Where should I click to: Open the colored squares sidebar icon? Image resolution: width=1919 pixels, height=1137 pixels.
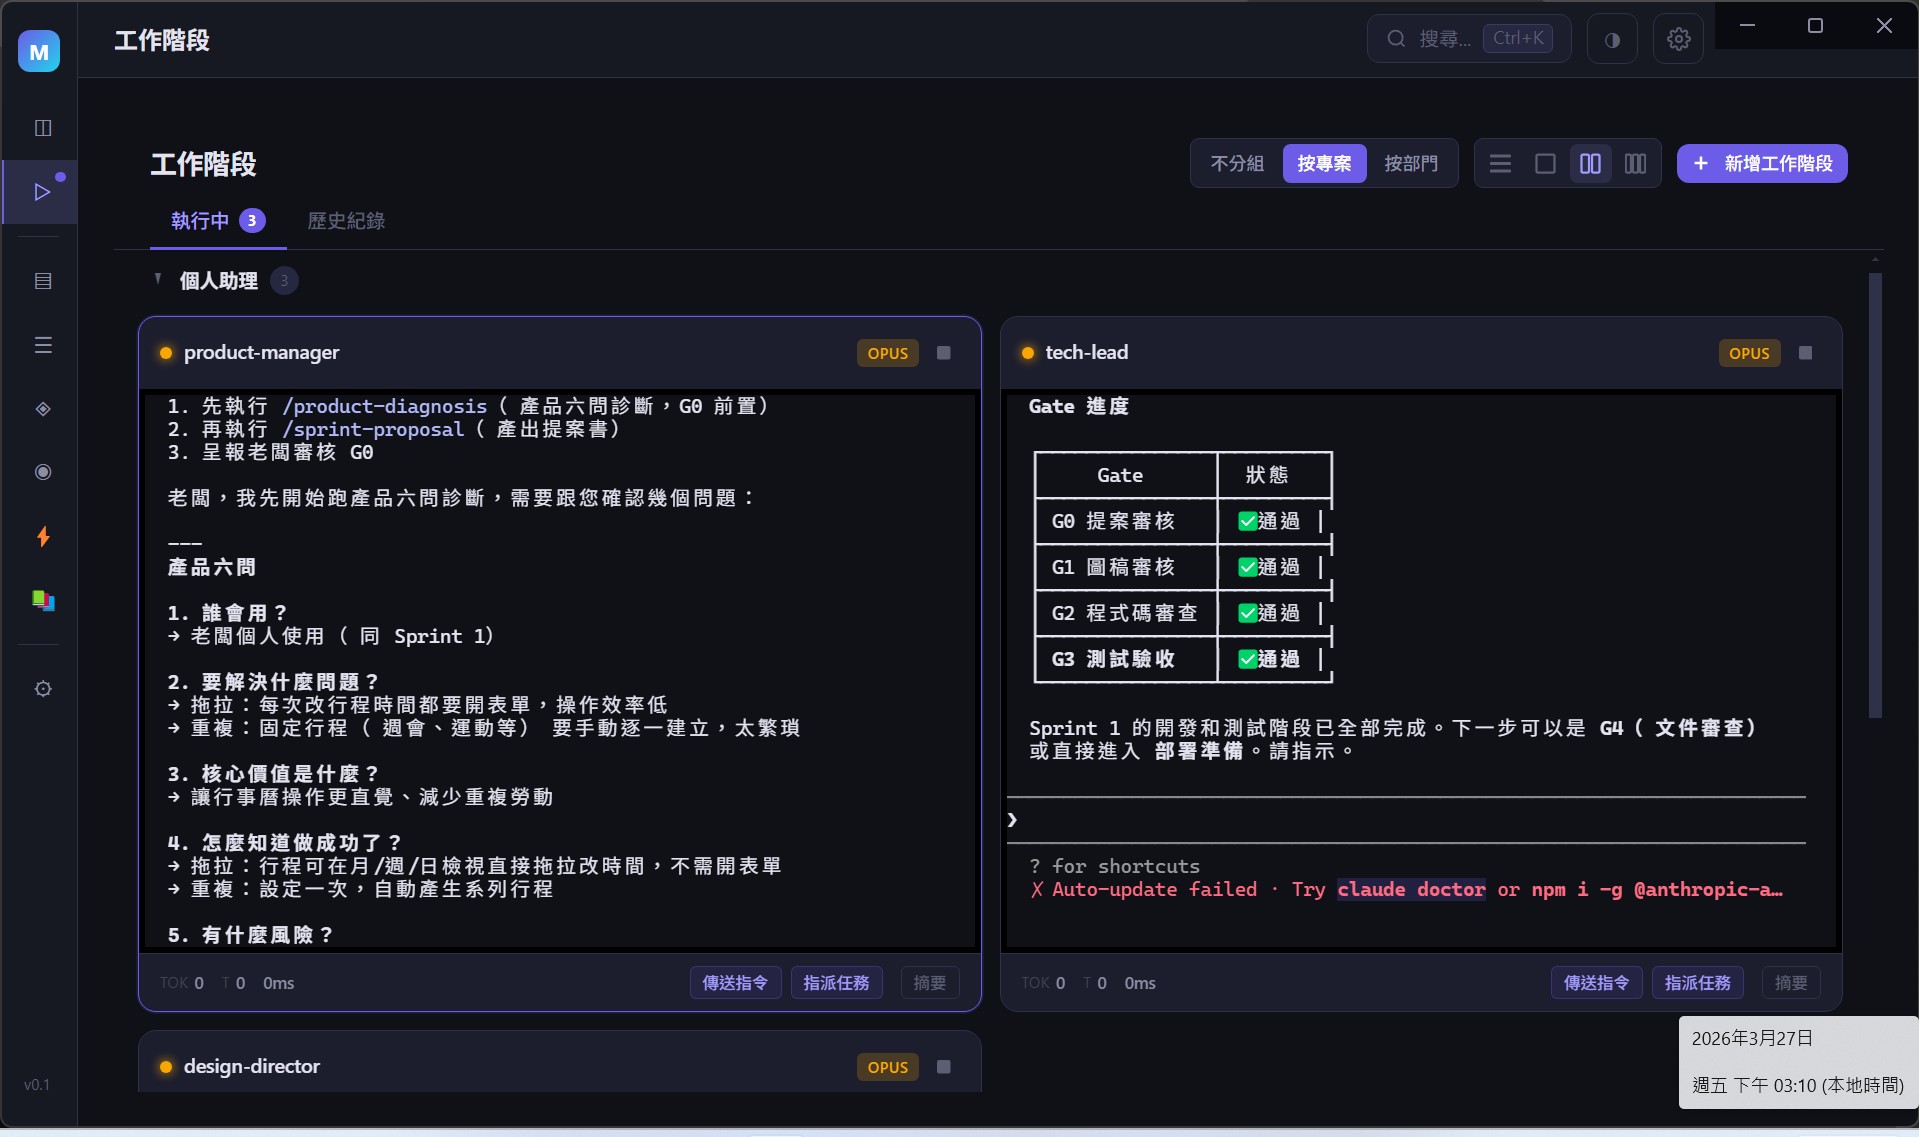(43, 600)
